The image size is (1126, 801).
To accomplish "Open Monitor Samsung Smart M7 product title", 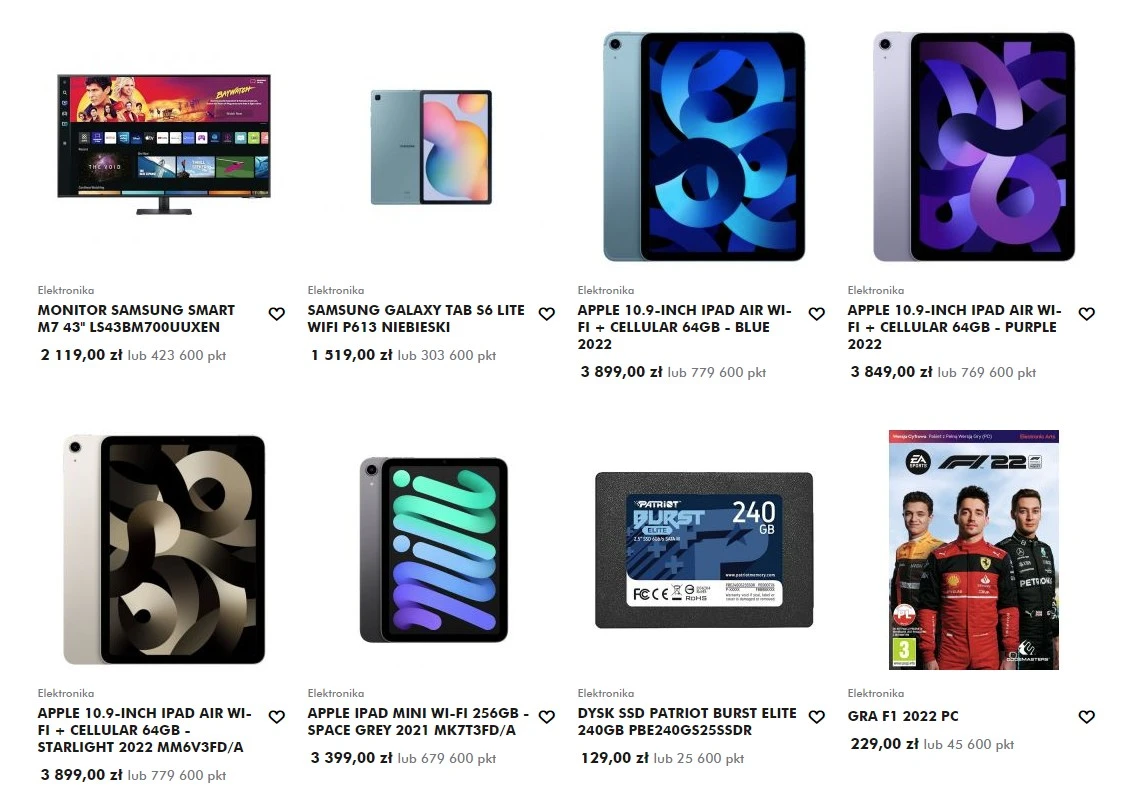I will pyautogui.click(x=136, y=318).
